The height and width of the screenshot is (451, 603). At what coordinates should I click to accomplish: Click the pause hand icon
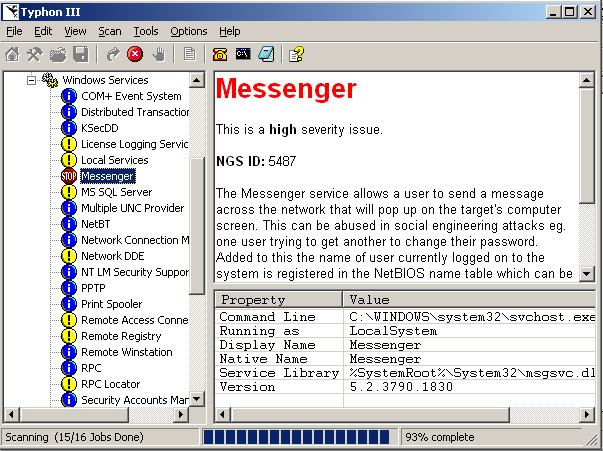coord(158,54)
